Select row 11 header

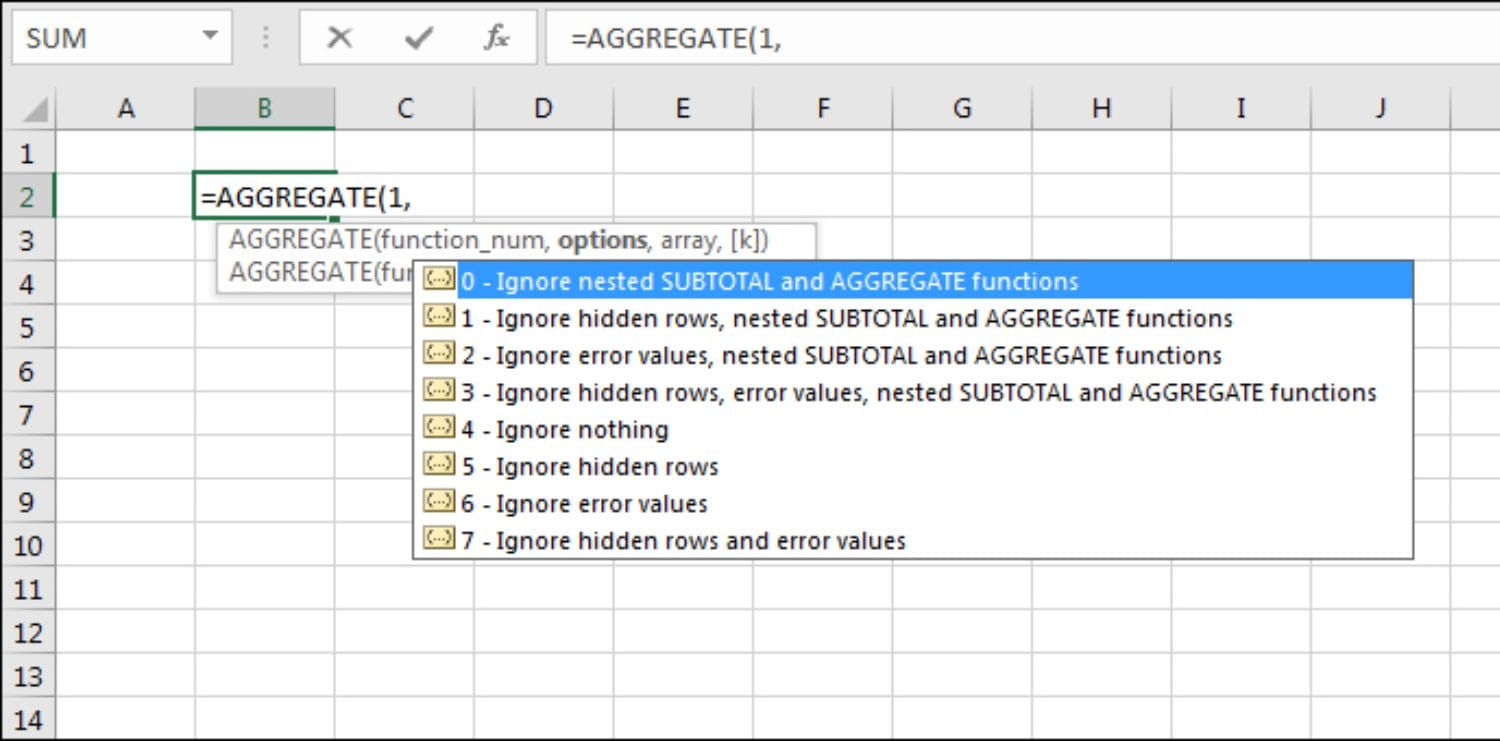click(27, 589)
